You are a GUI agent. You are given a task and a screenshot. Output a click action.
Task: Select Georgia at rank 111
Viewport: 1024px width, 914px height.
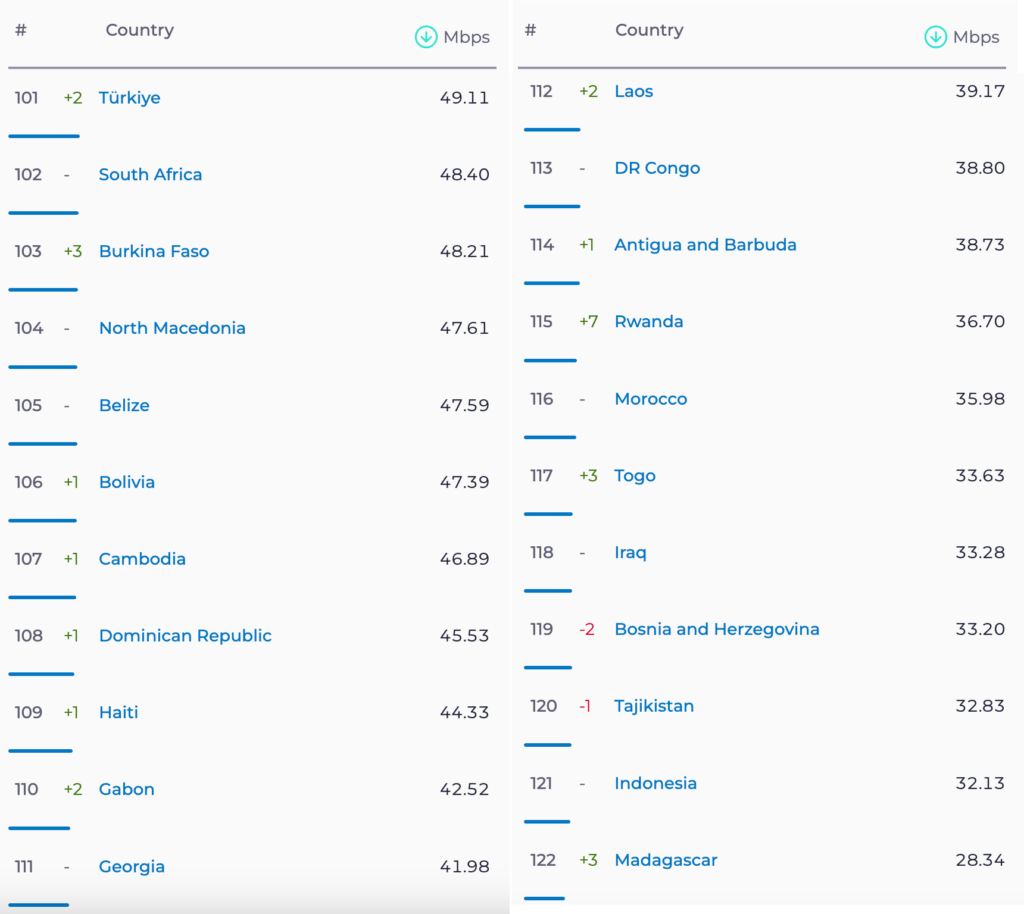(x=131, y=867)
